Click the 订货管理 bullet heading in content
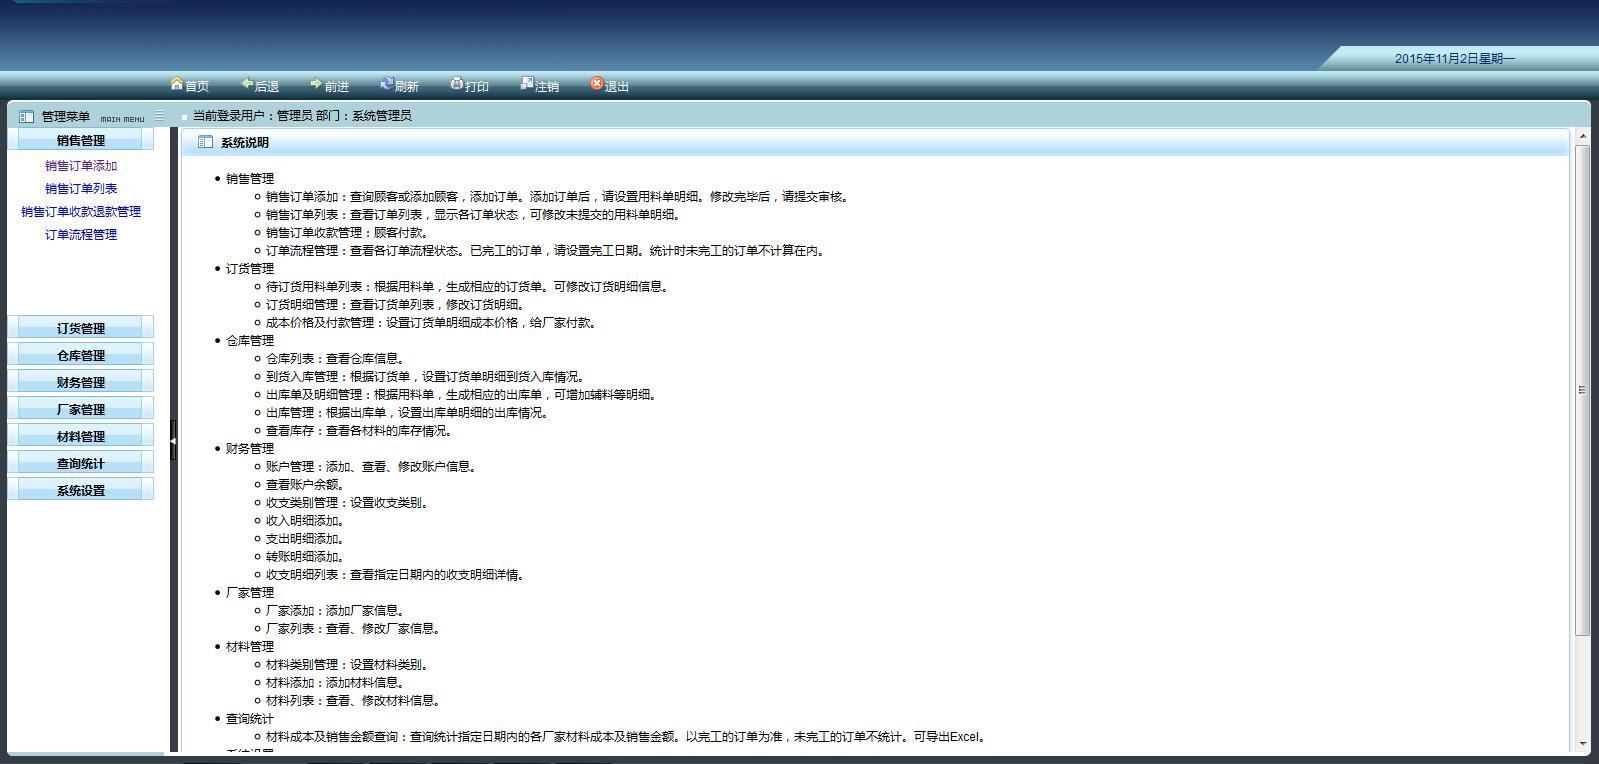 click(250, 269)
